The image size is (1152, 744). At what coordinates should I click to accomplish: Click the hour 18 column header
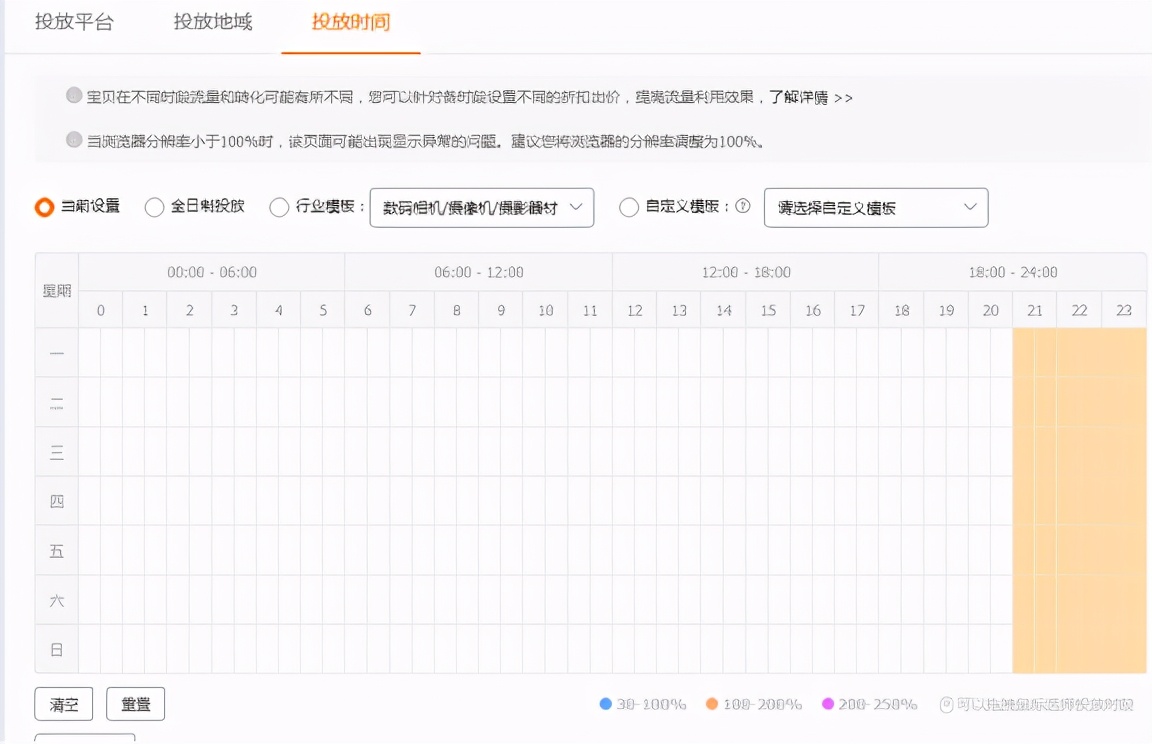(x=901, y=310)
